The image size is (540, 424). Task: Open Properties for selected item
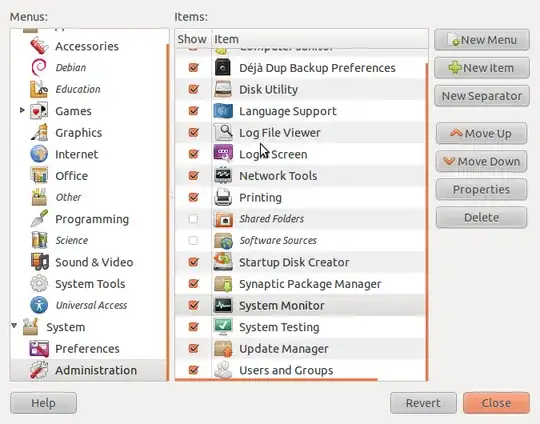pyautogui.click(x=481, y=189)
